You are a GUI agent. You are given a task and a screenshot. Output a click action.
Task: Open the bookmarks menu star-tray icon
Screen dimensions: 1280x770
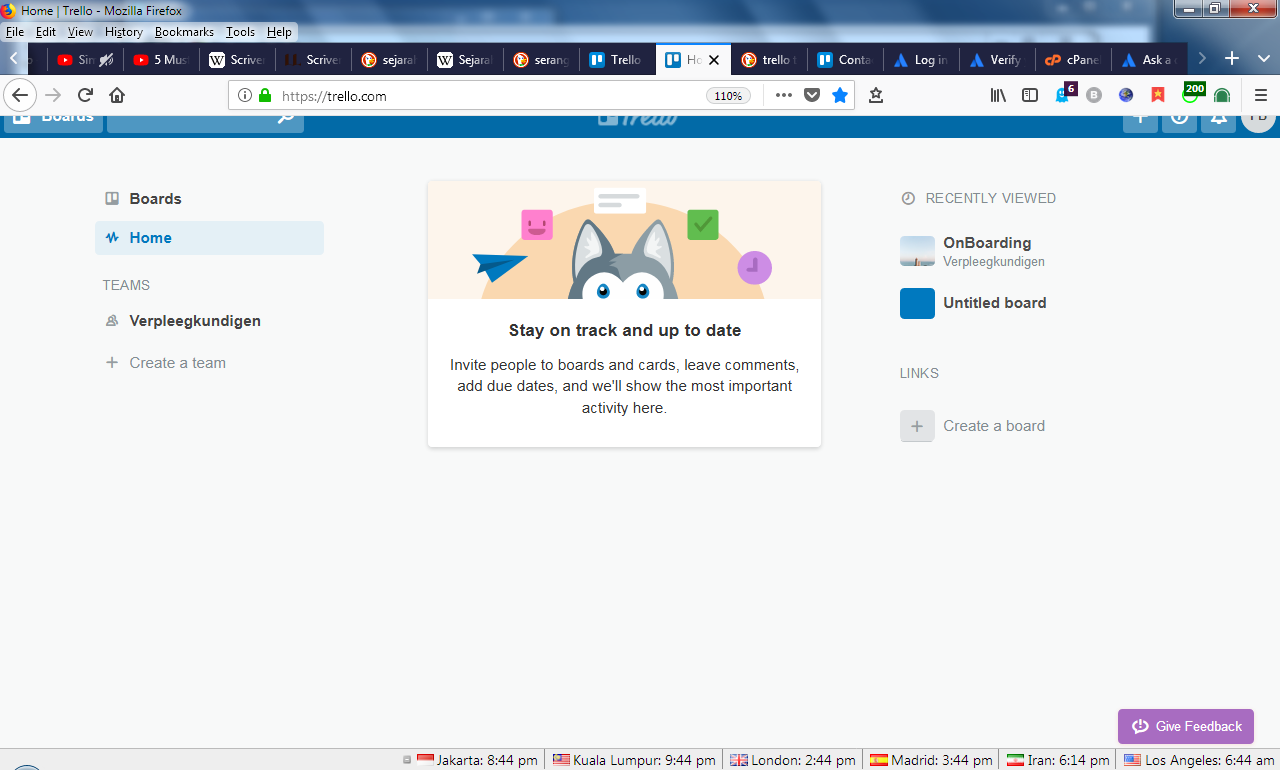click(x=876, y=95)
